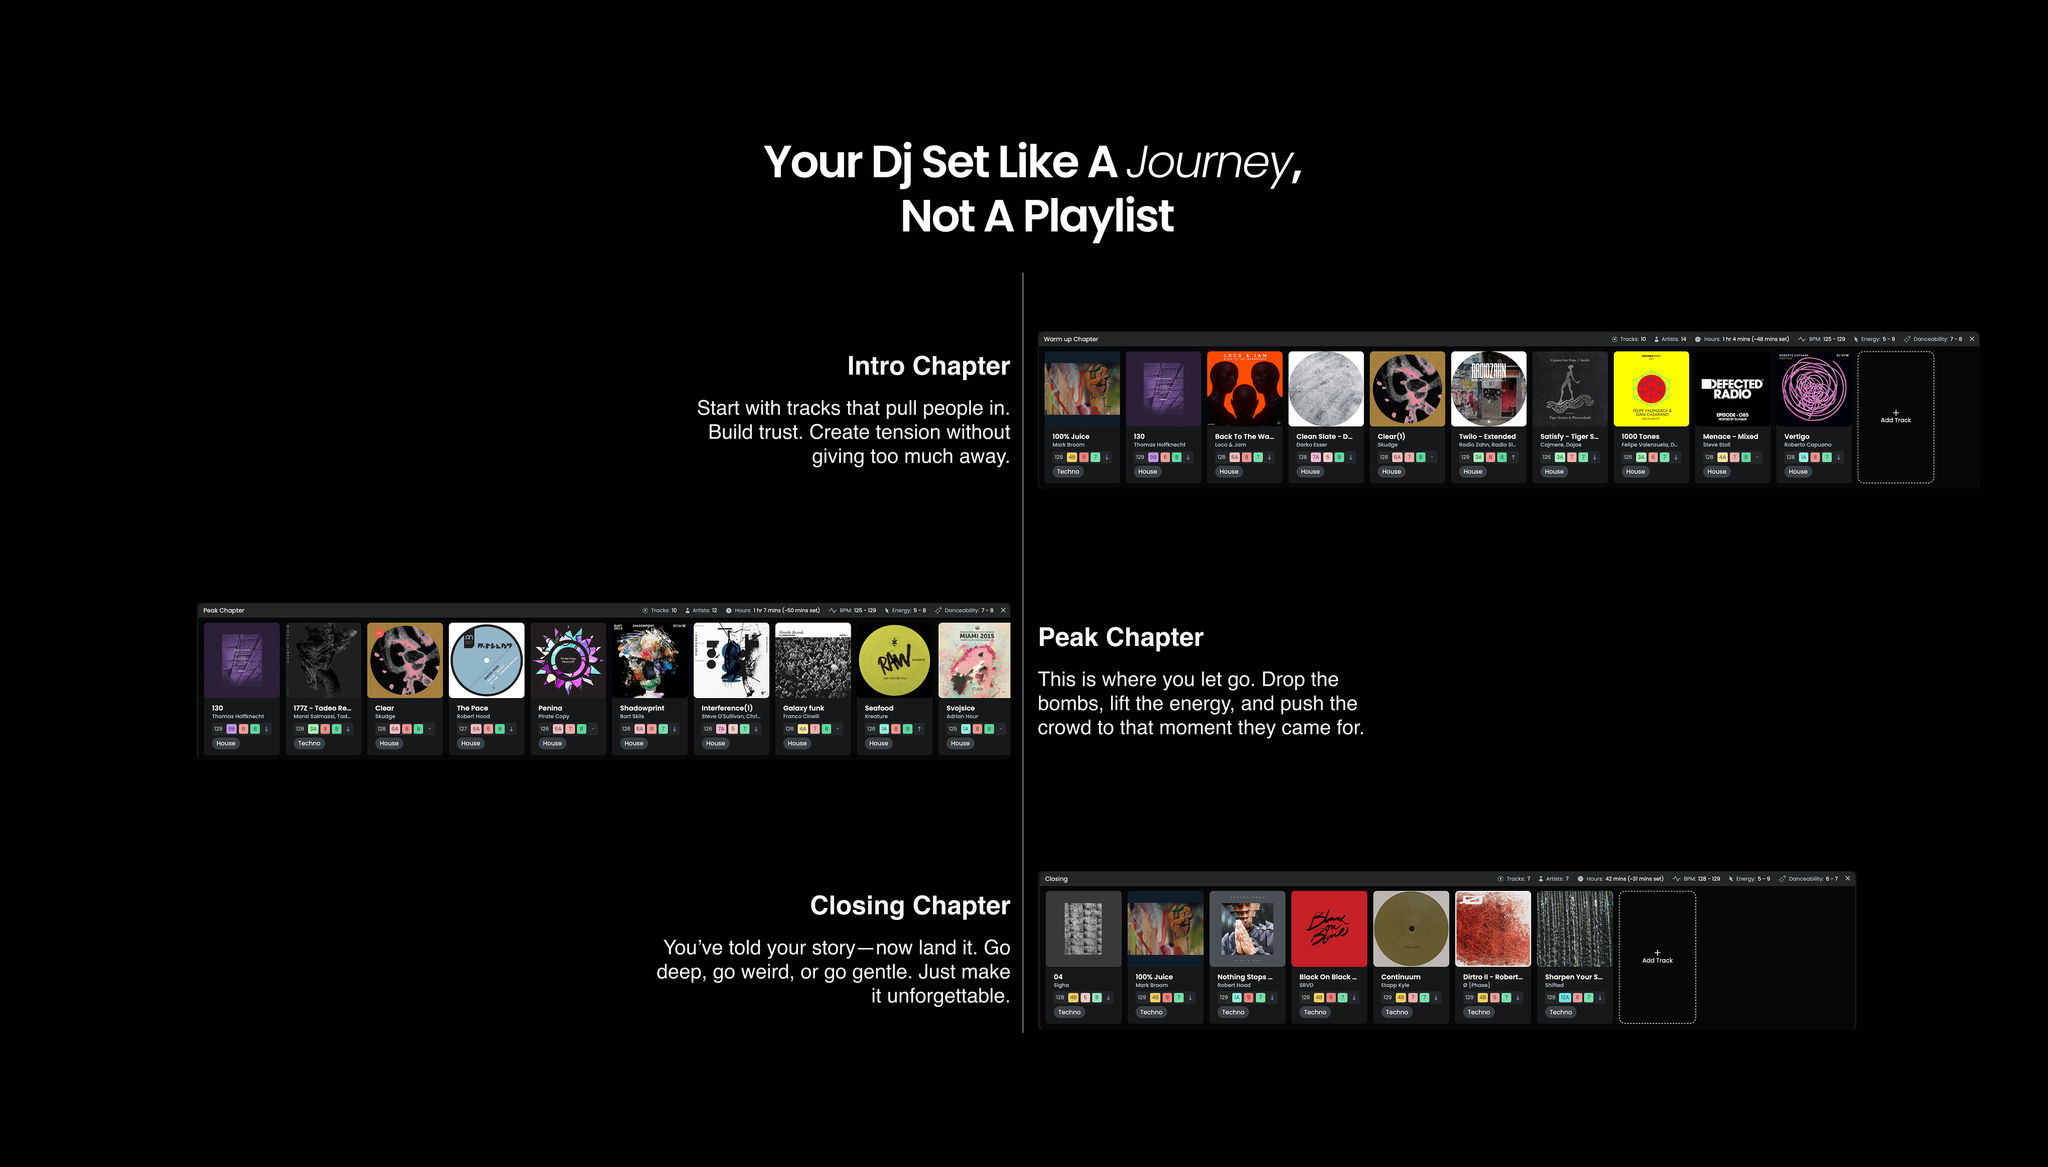This screenshot has height=1167, width=2048.
Task: Click the Galaxy funk track title
Action: pos(804,708)
